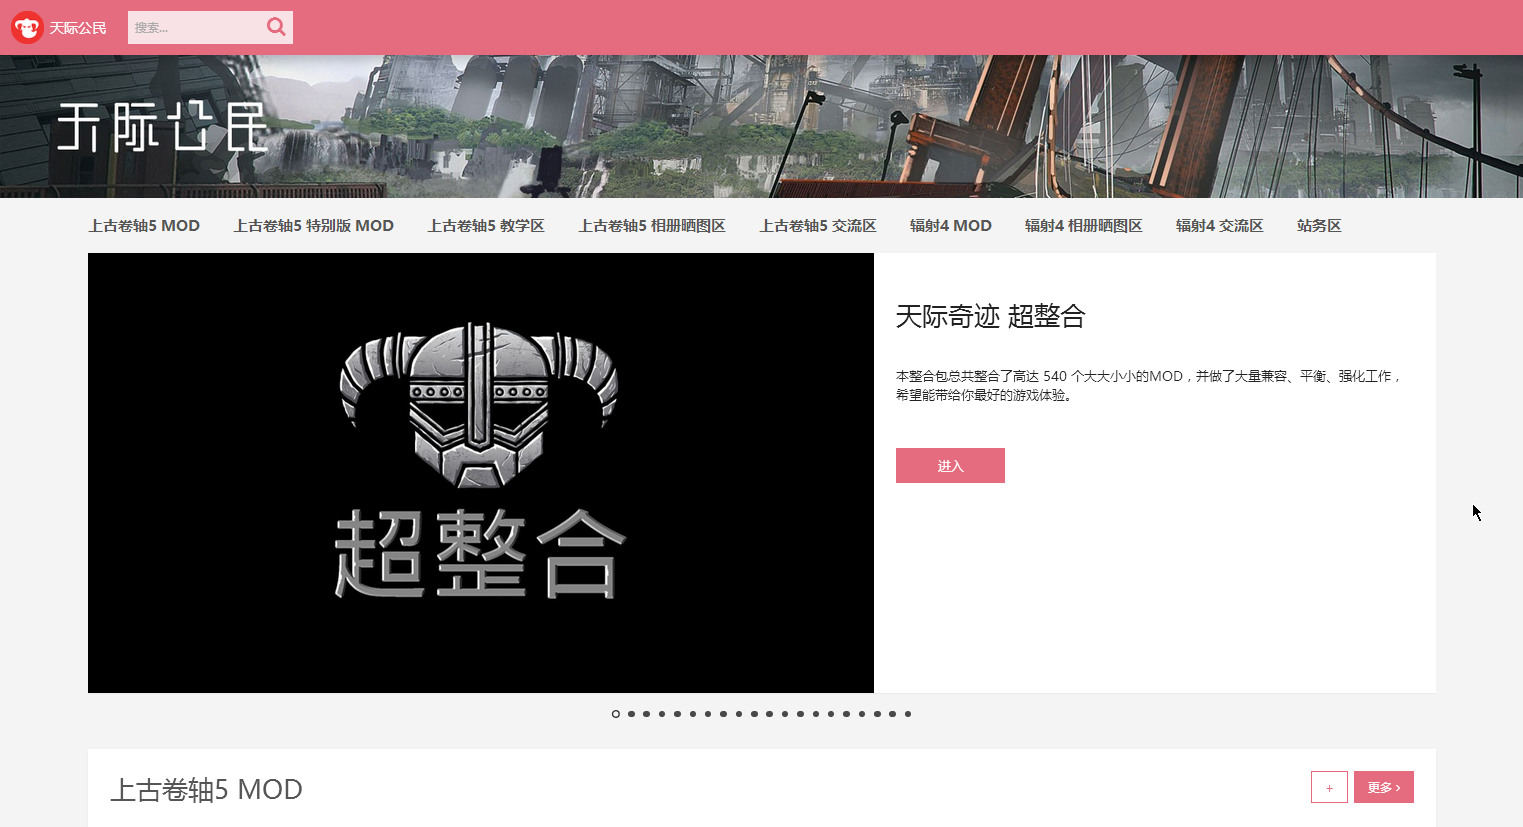This screenshot has width=1523, height=827.
Task: Switch to the second carousel slide dot
Action: pos(631,714)
